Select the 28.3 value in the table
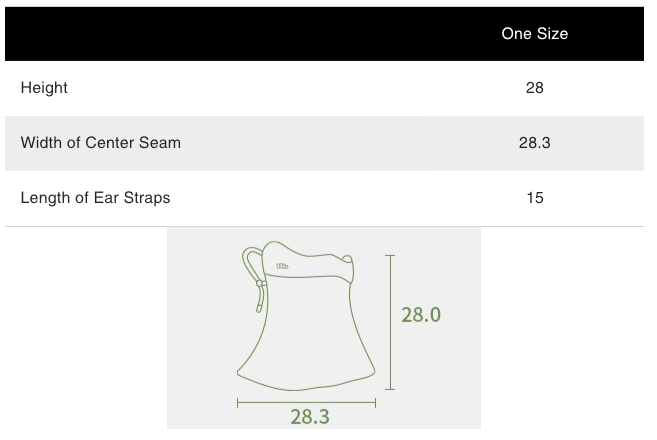 tap(534, 143)
